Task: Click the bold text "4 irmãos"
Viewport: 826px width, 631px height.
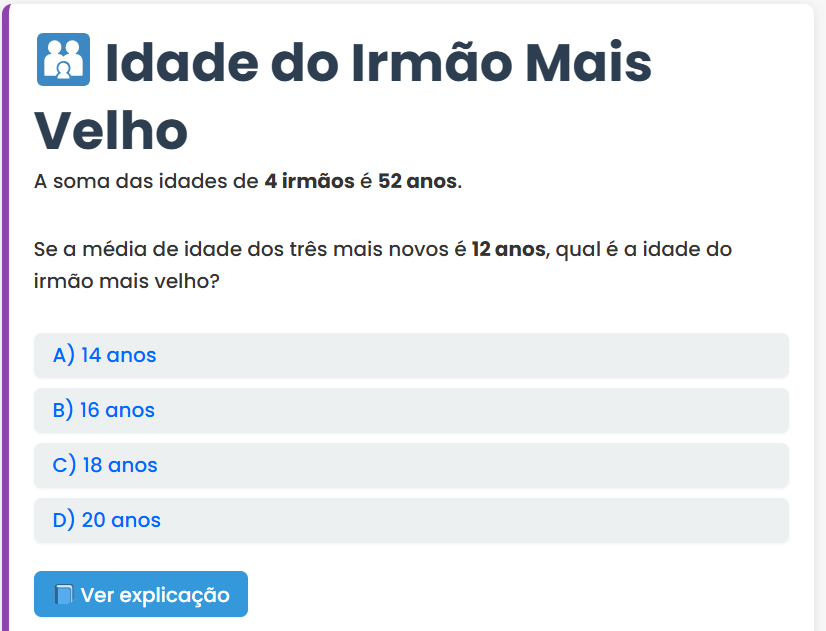Action: [309, 182]
